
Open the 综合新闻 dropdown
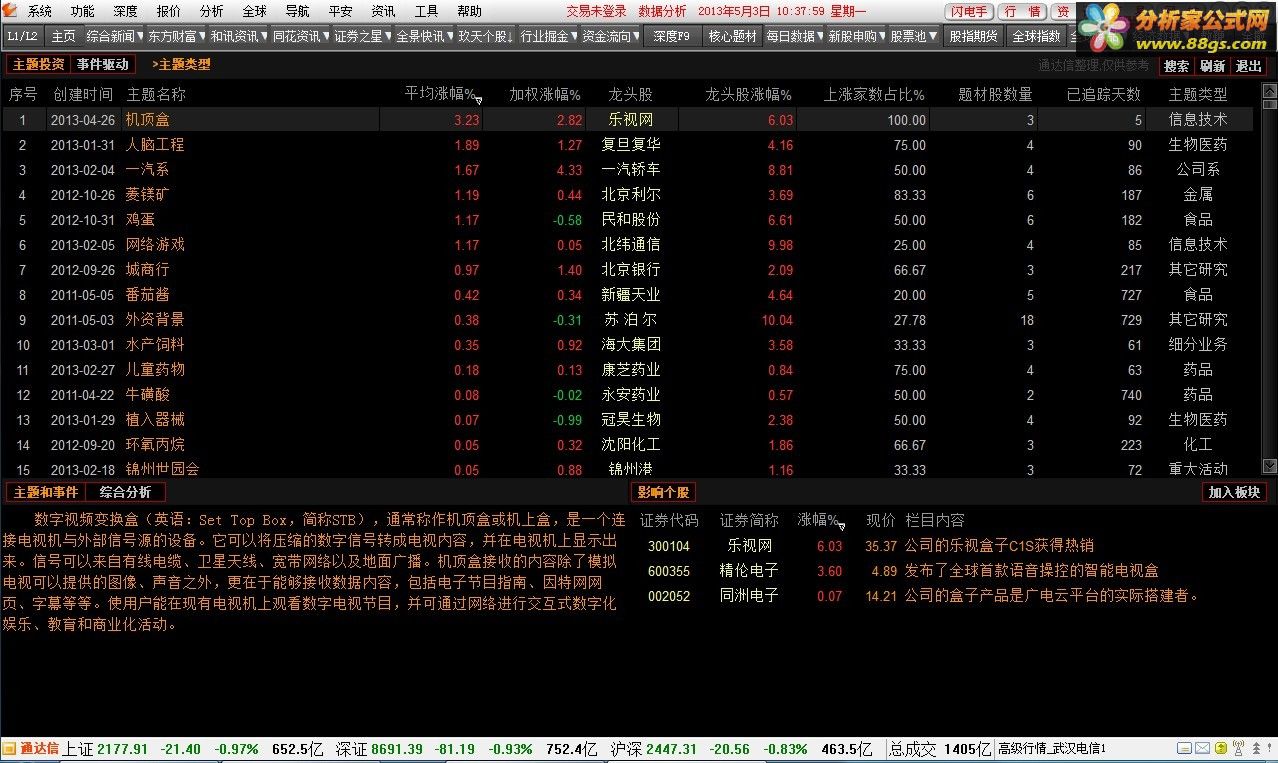116,36
